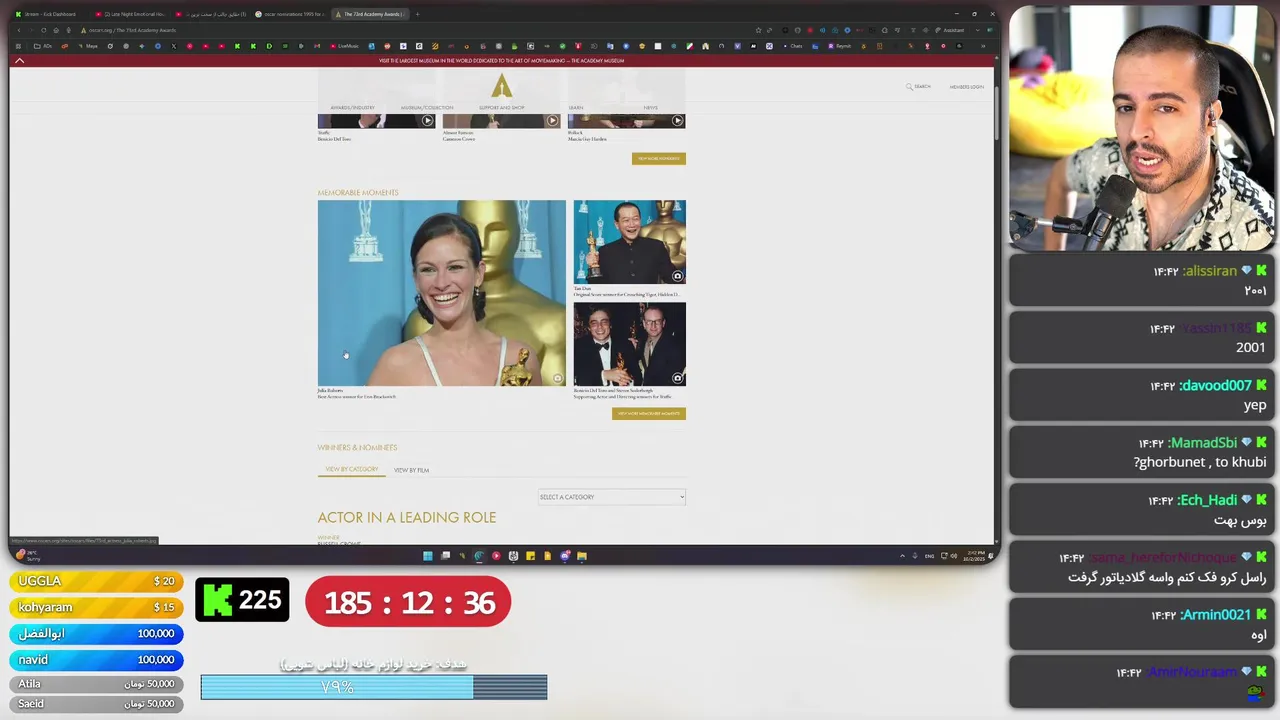Select View by Category tab
Screen dimensions: 1280x720
click(351, 469)
